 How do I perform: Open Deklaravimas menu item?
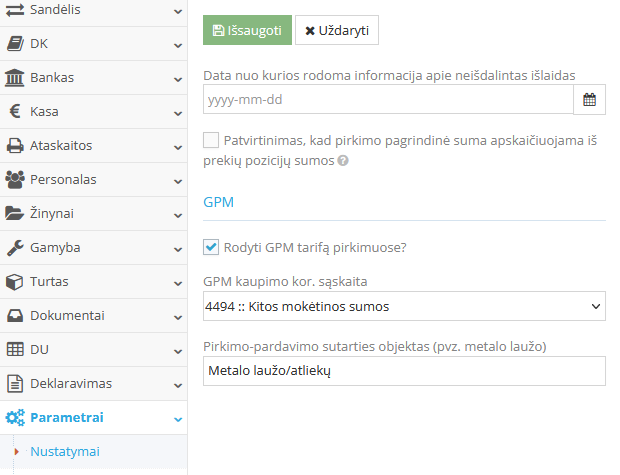click(93, 384)
